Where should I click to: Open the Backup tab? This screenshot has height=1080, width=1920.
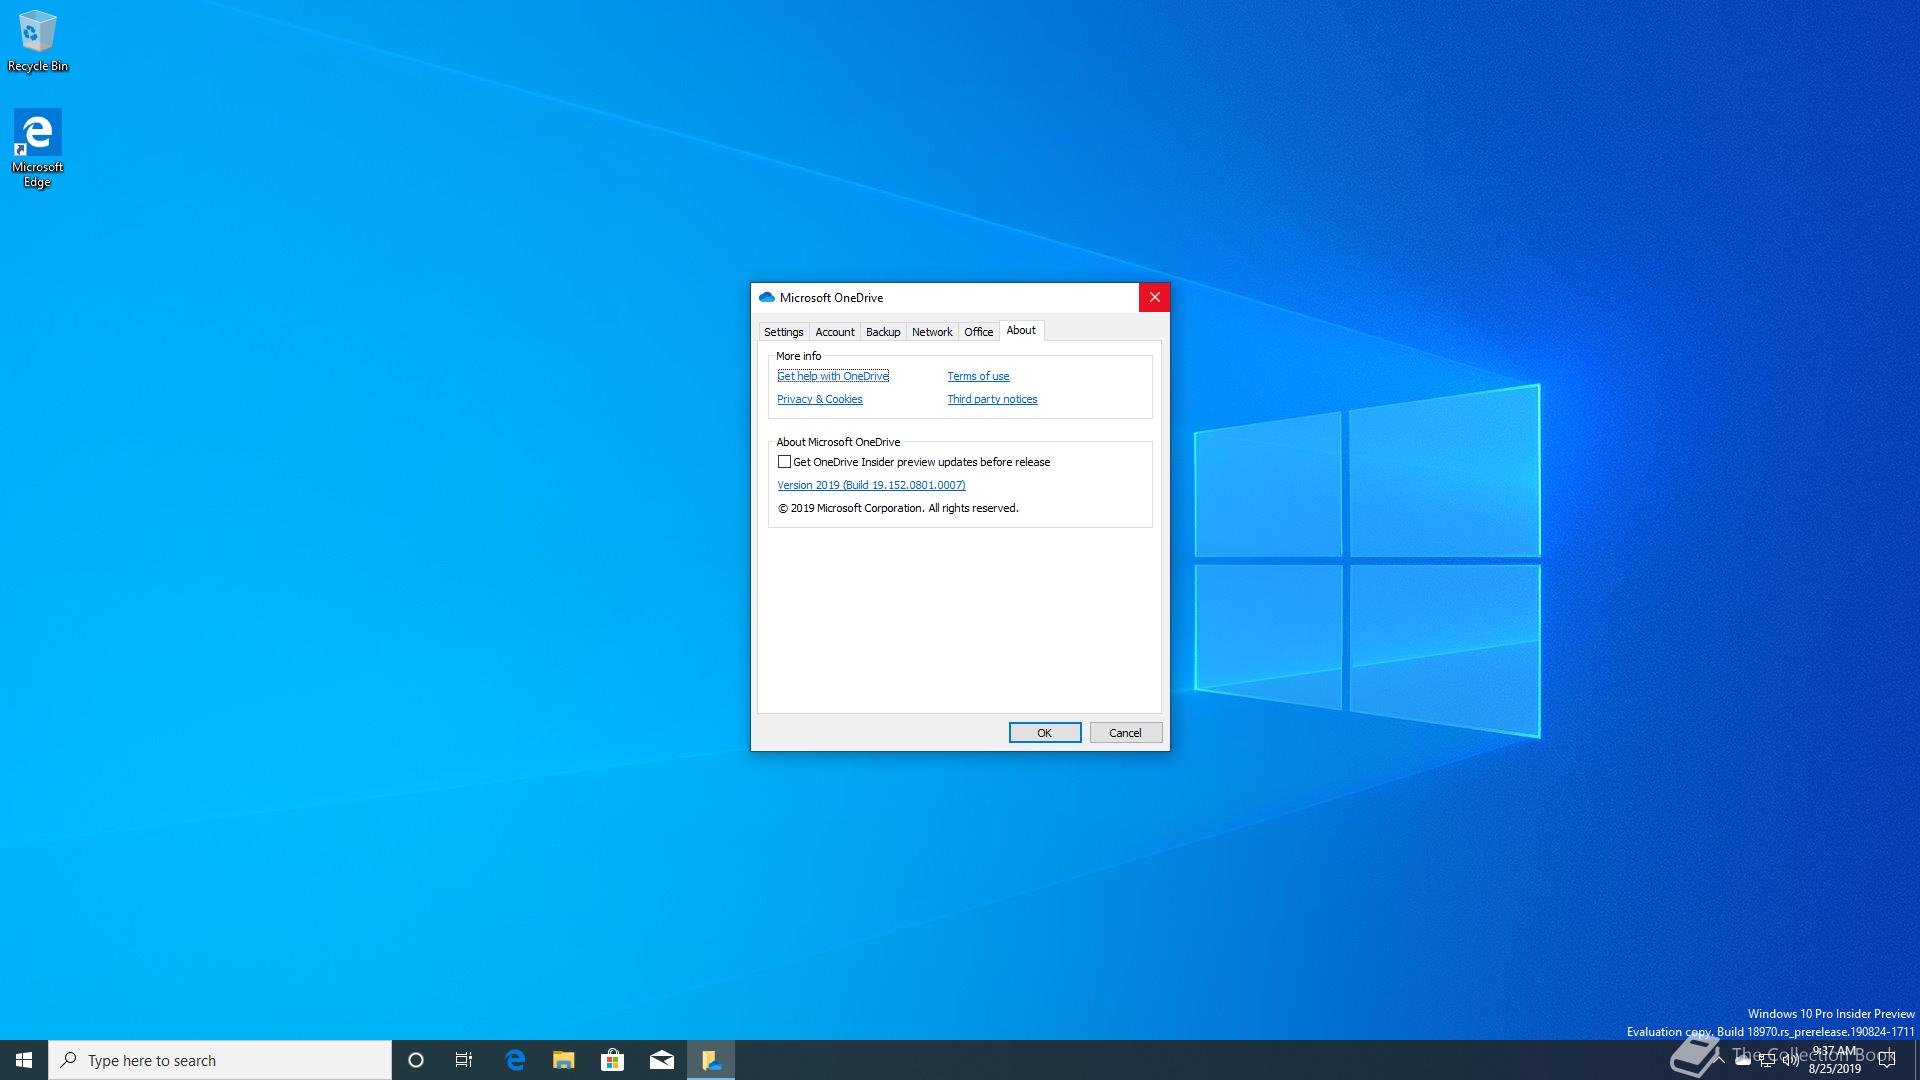pyautogui.click(x=883, y=332)
